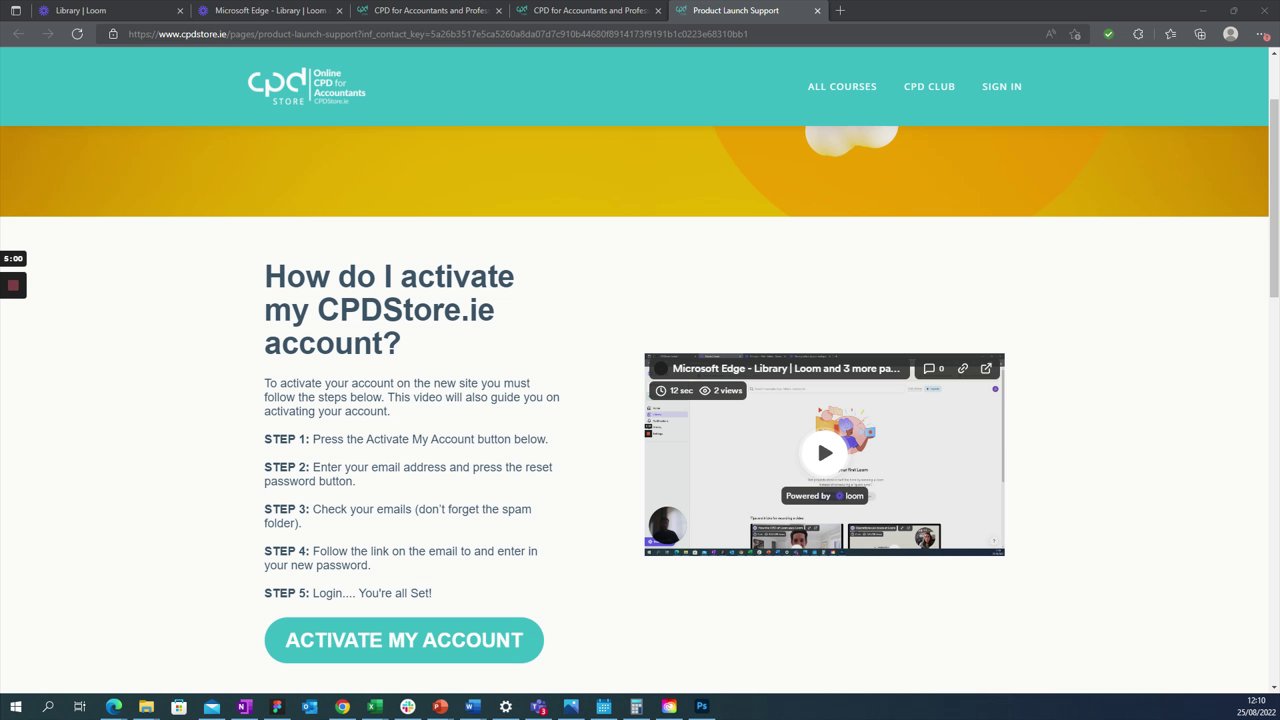1280x720 pixels.
Task: Copy Loom video link icon
Action: pyautogui.click(x=963, y=368)
